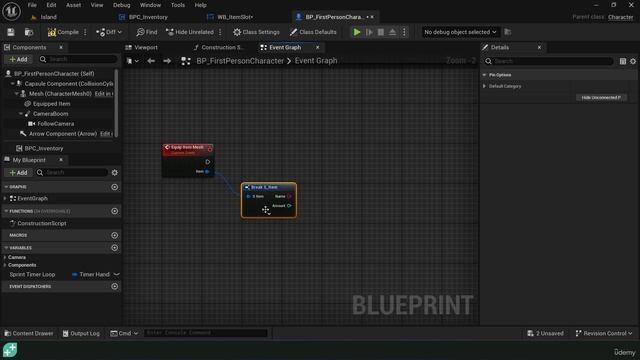Collapse the Mesh (CharacterMesh0) tree
640x360 pixels.
pyautogui.click(x=17, y=93)
